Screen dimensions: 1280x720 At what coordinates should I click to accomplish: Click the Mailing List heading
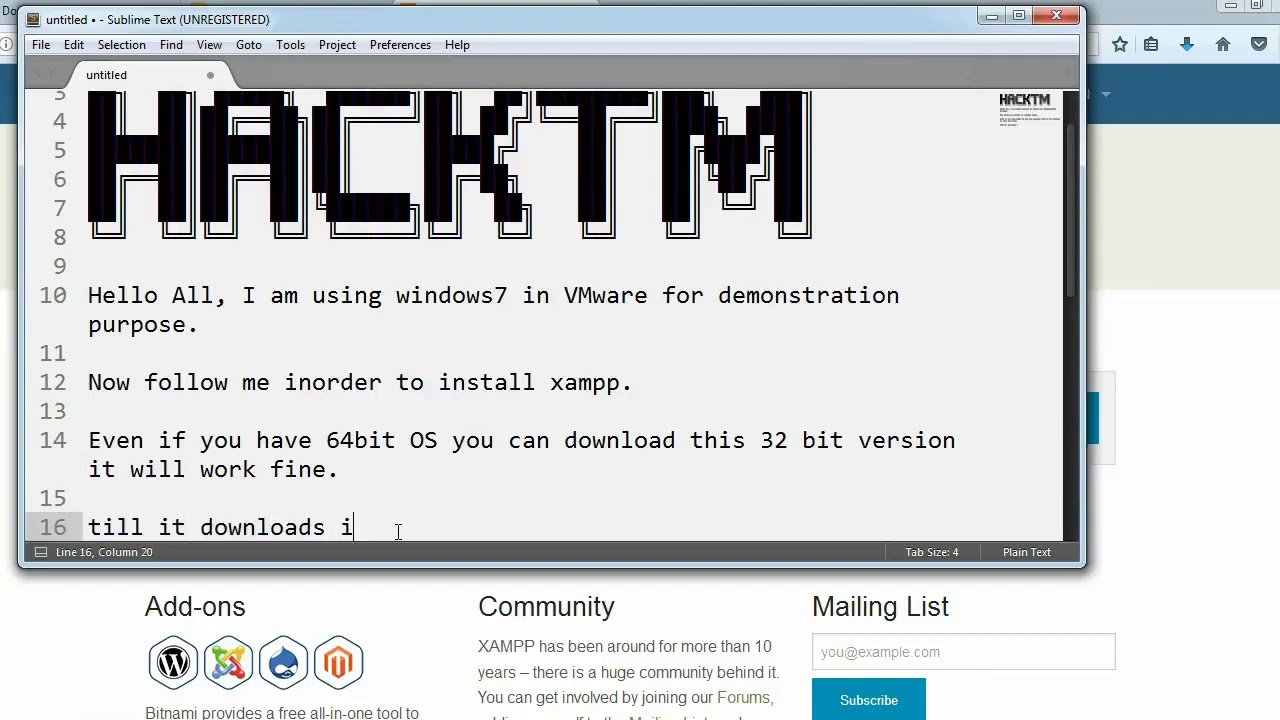(880, 607)
